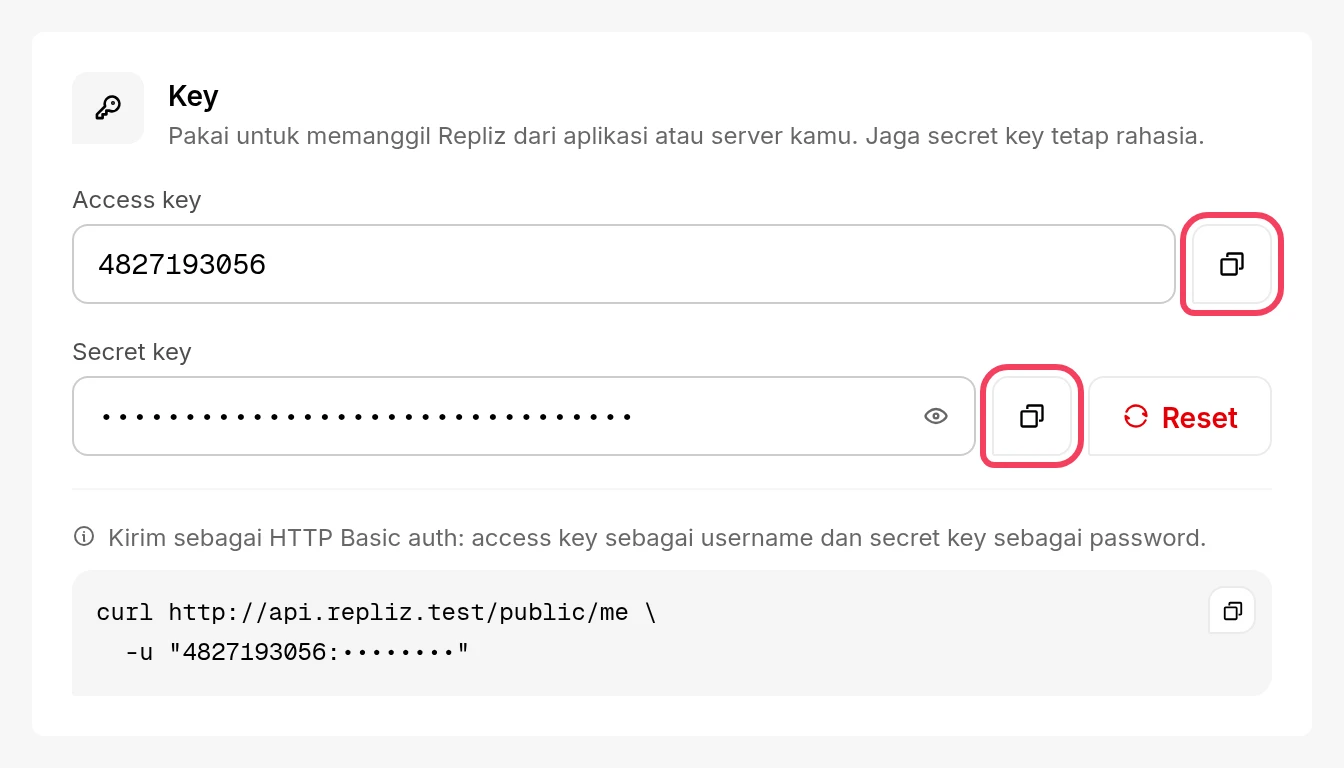Copy the Access key value
Screen dimensions: 1344x768
[x=1232, y=264]
